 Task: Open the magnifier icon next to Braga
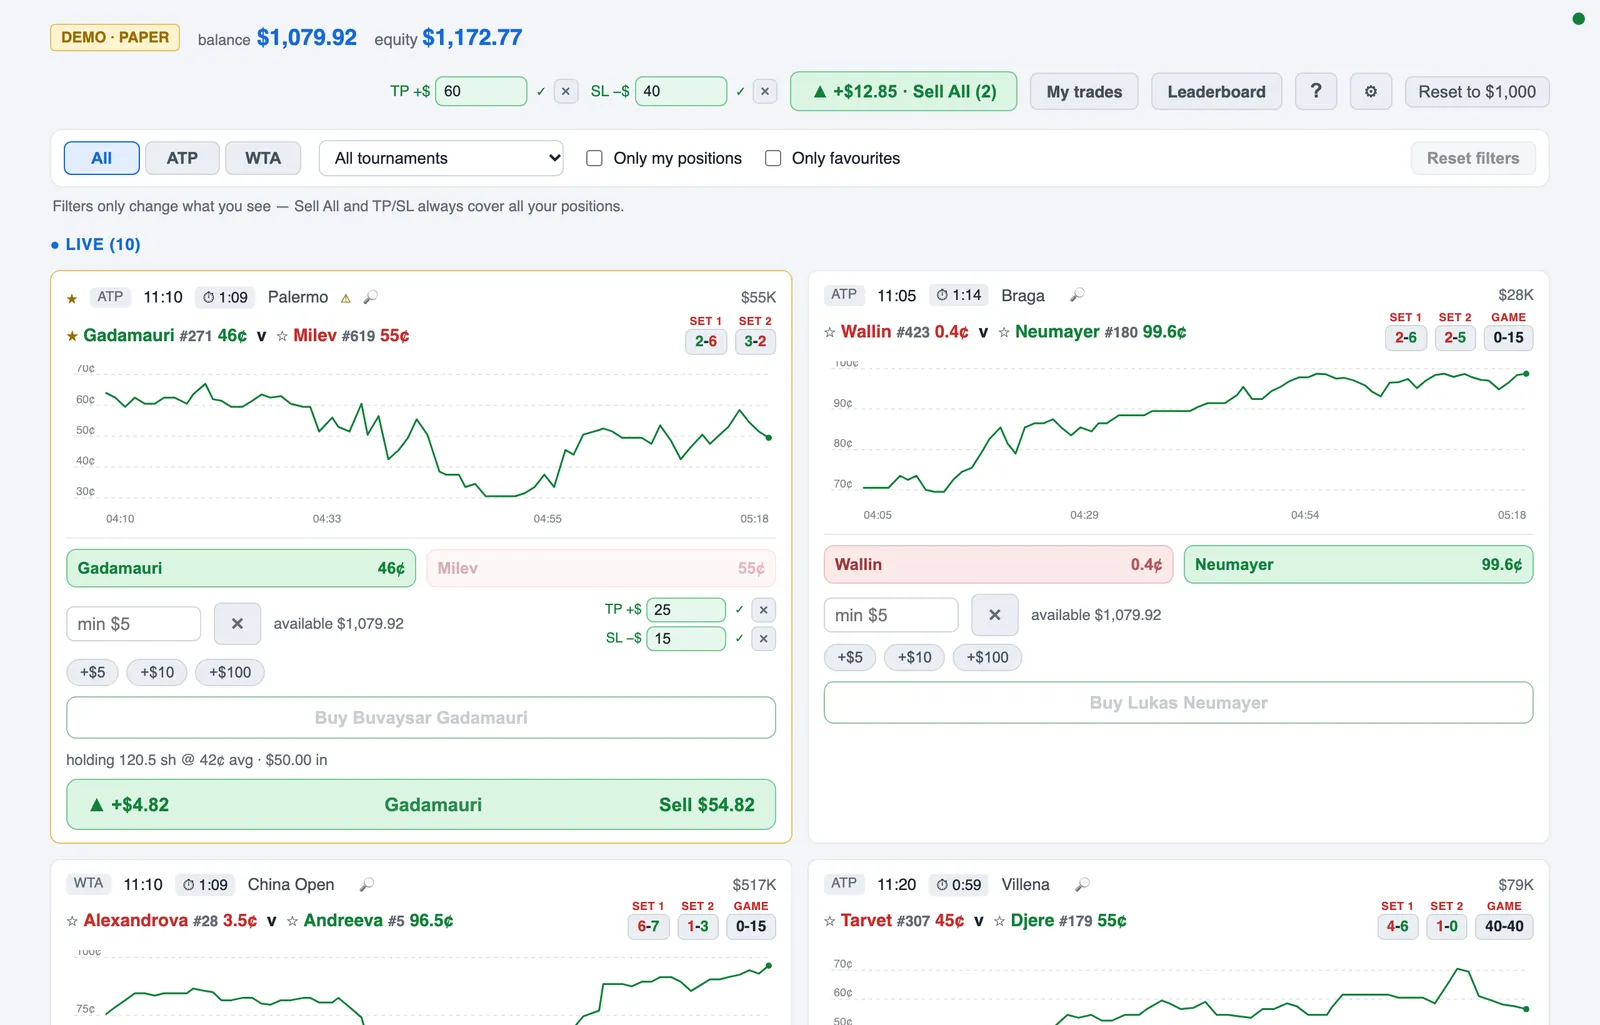1077,295
